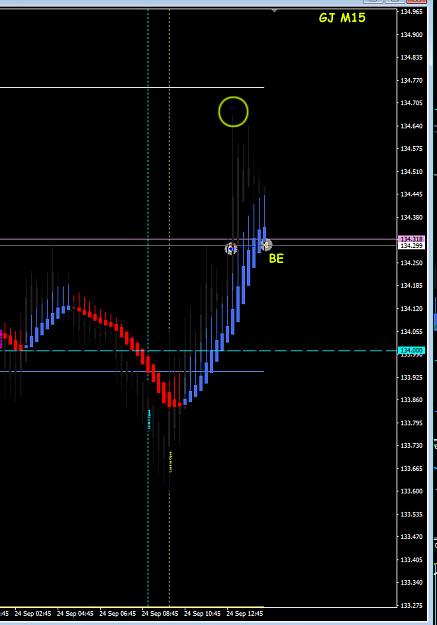Image resolution: width=437 pixels, height=625 pixels.
Task: Click the 134.445 price scale label
Action: pyautogui.click(x=411, y=195)
